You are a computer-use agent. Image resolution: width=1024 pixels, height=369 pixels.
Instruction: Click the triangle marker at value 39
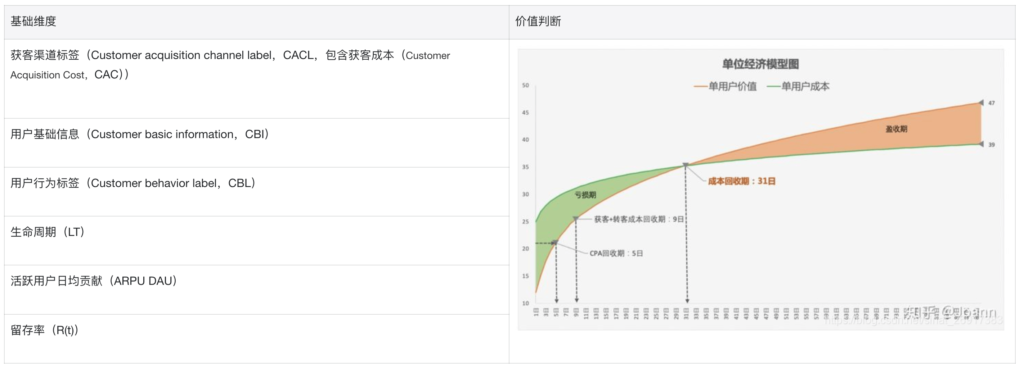pos(980,144)
